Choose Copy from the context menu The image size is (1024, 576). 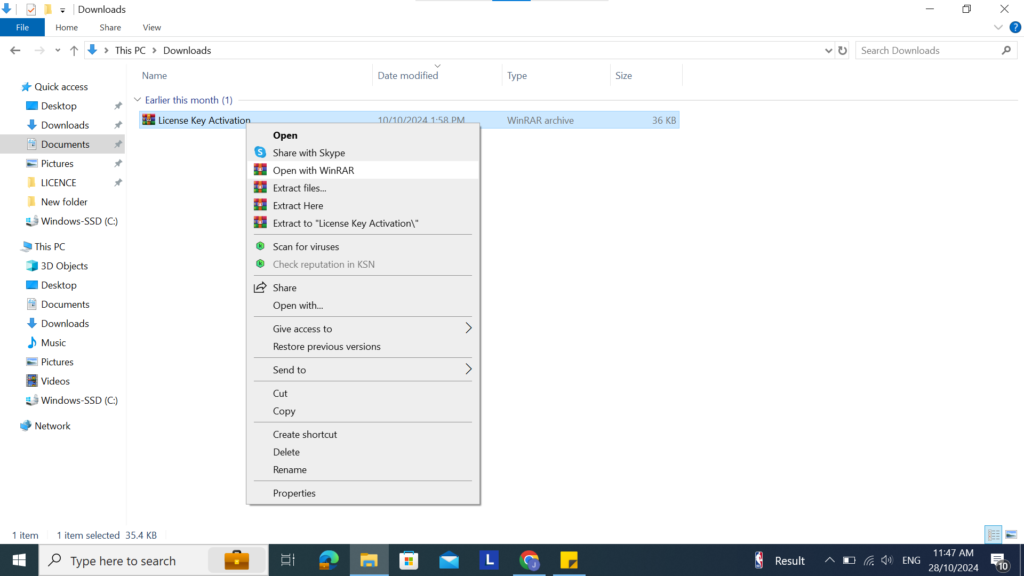point(363,411)
